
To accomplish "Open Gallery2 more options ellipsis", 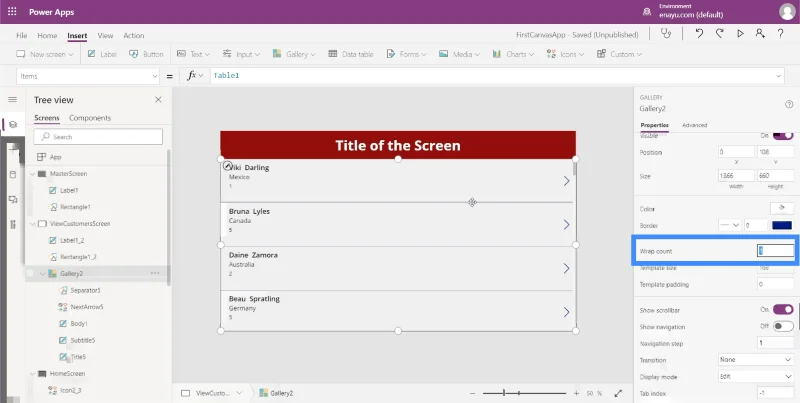I will tap(155, 273).
